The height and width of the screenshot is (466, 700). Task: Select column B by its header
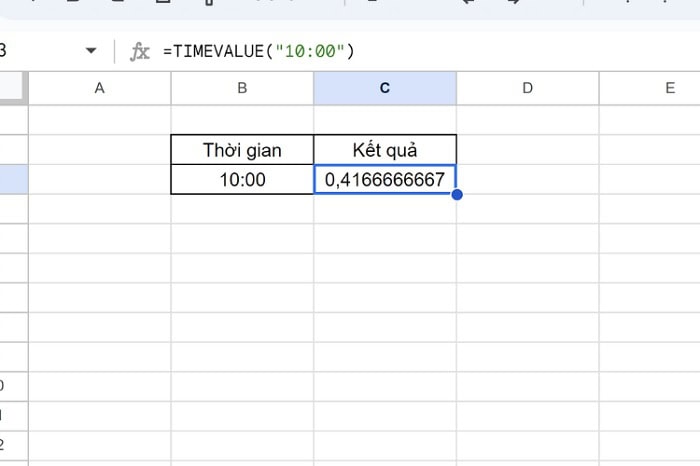click(242, 88)
